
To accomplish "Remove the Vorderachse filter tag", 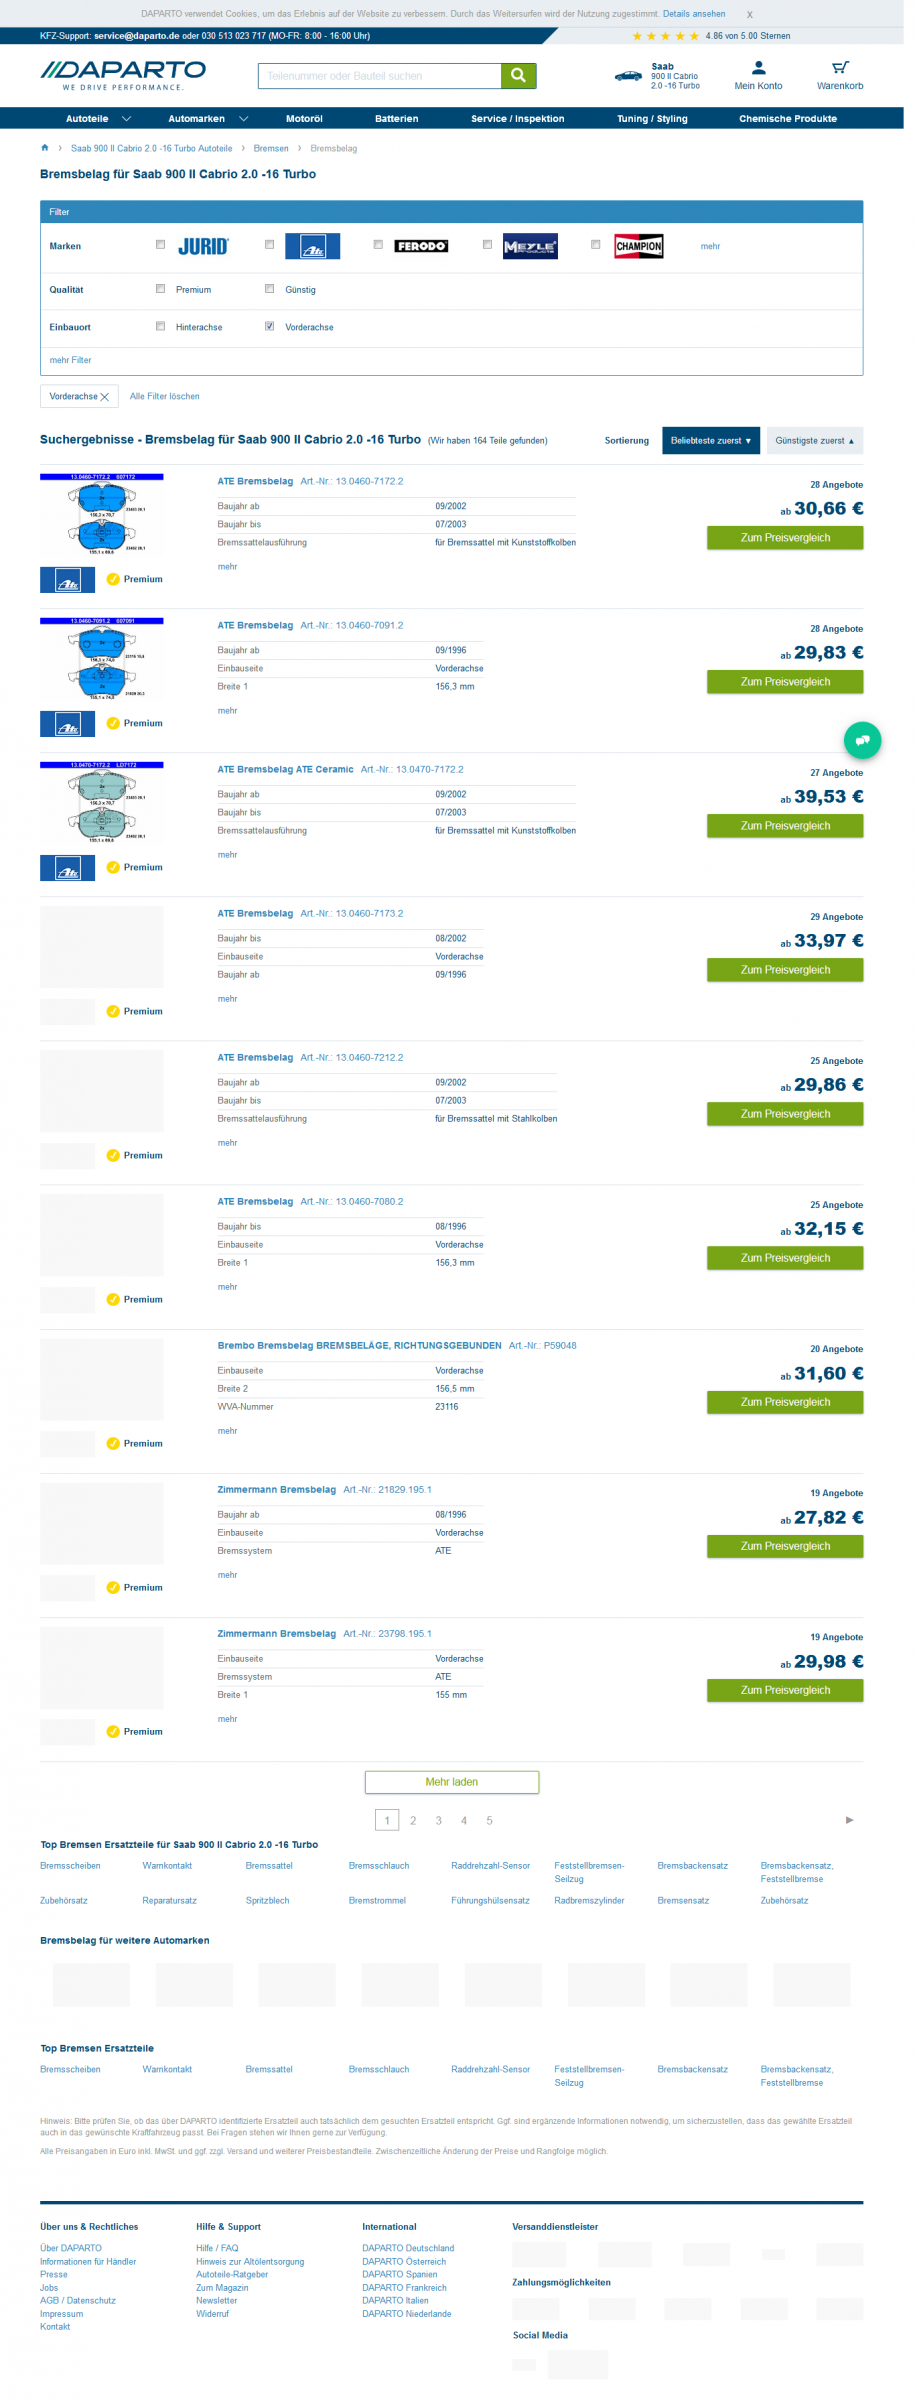I will (105, 397).
